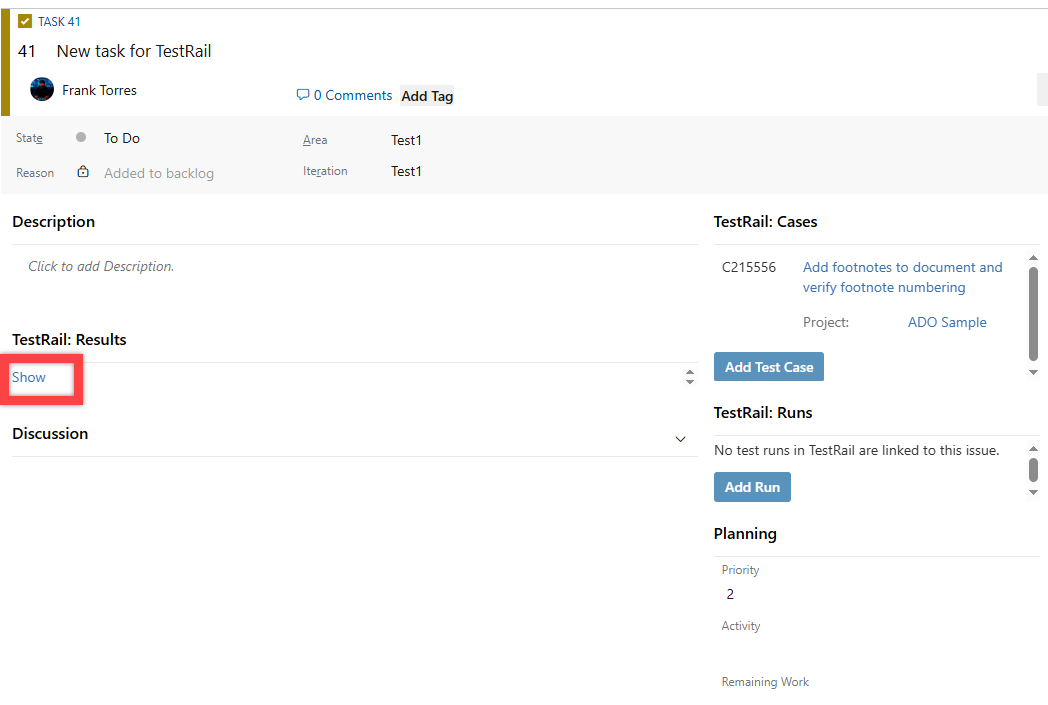Click the Description section heading
The width and height of the screenshot is (1048, 705).
tap(53, 222)
